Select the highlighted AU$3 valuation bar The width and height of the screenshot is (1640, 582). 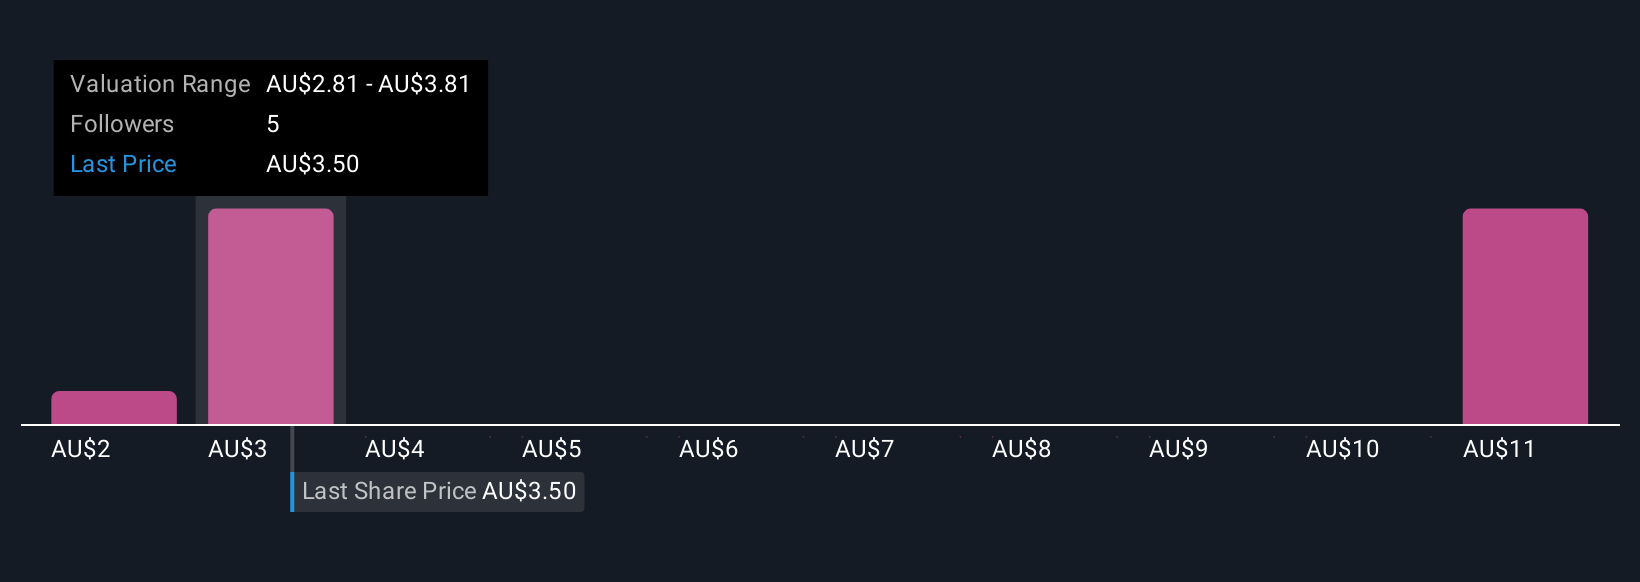tap(271, 317)
